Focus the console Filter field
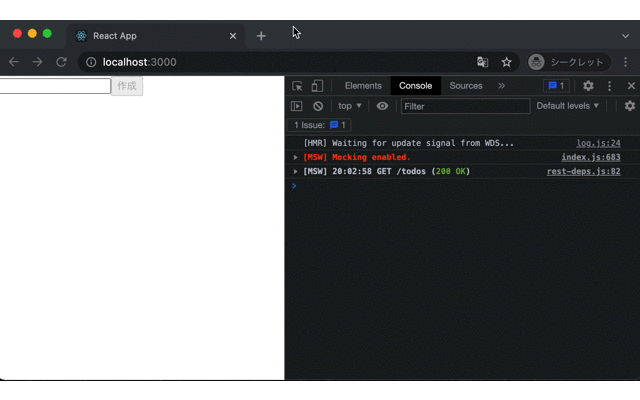Image resolution: width=640 pixels, height=400 pixels. point(465,106)
